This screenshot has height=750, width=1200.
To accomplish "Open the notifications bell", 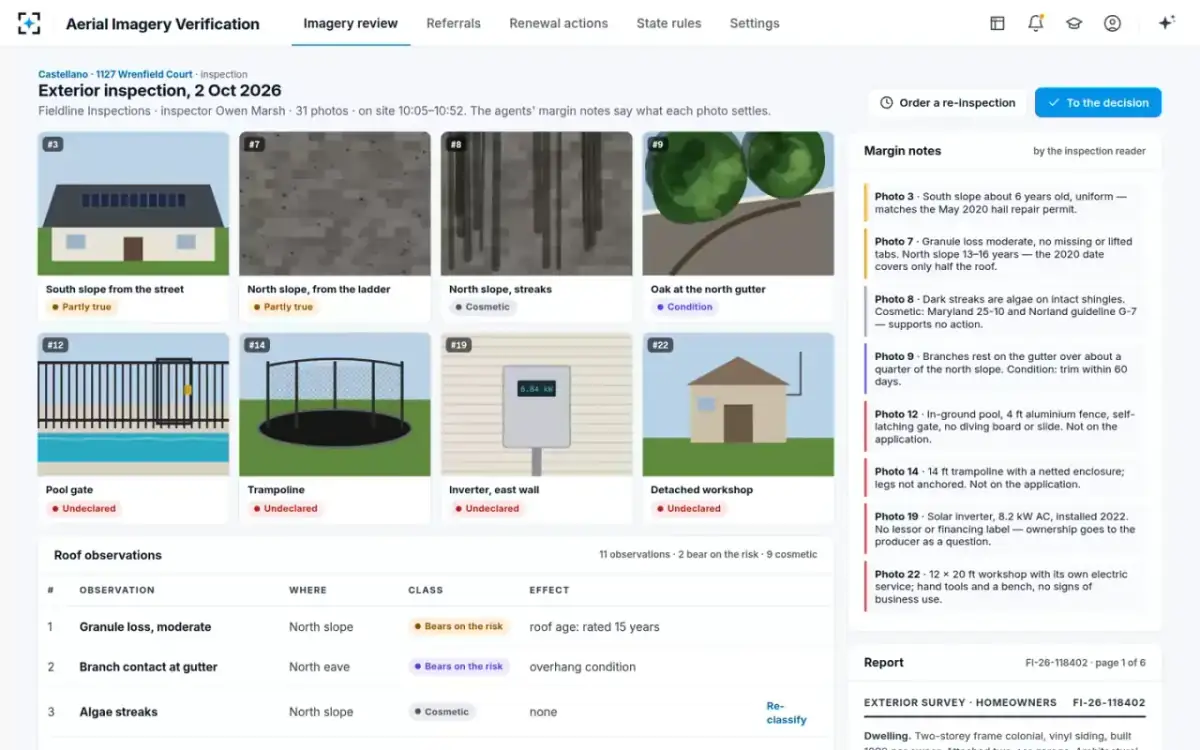I will tap(1036, 23).
